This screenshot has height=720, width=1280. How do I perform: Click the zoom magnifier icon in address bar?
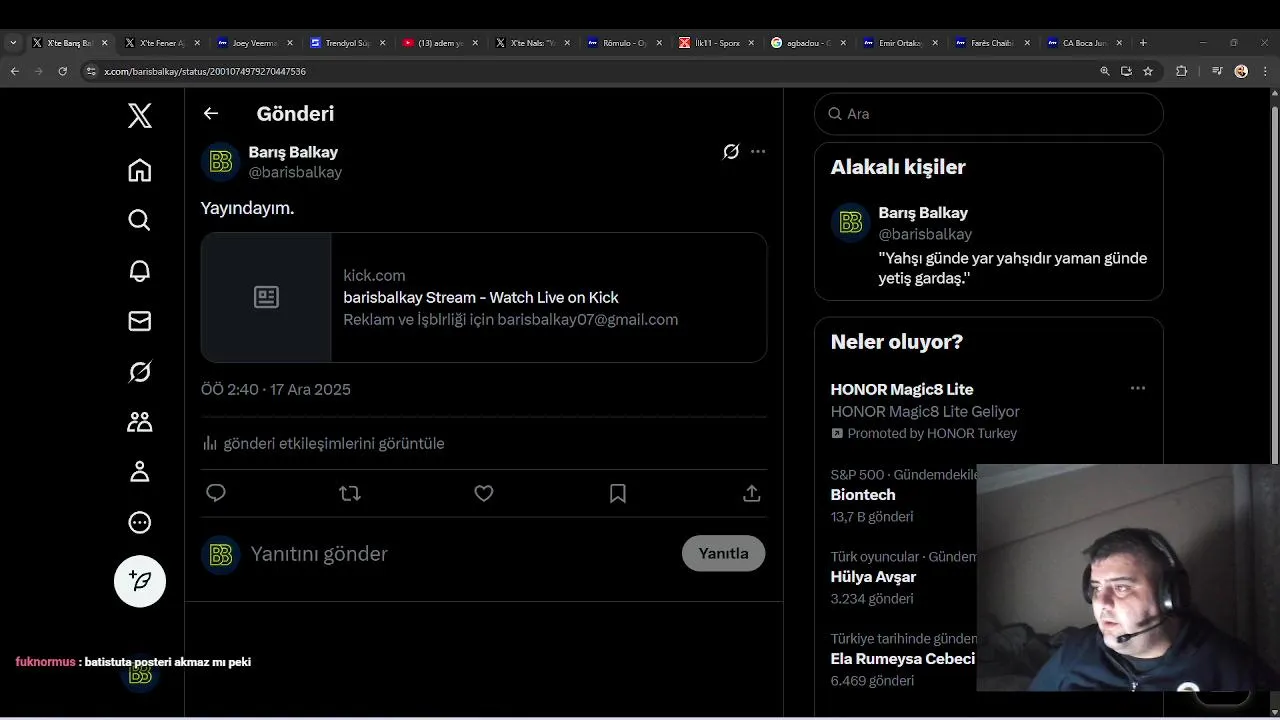(x=1105, y=71)
